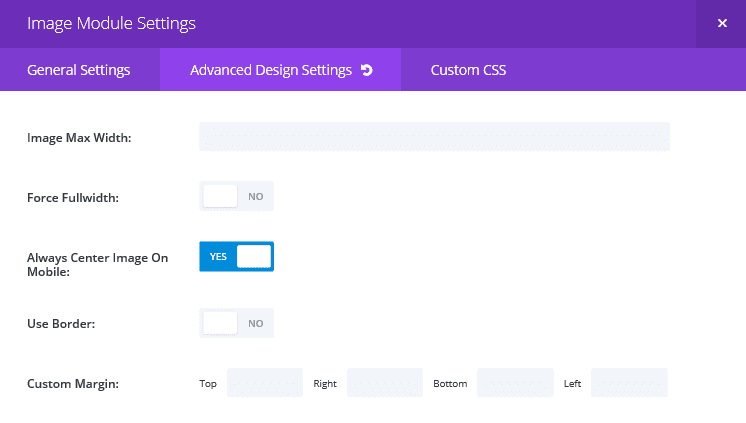Image resolution: width=746 pixels, height=423 pixels.
Task: Click the 'Use Border:' label
Action: coord(61,324)
